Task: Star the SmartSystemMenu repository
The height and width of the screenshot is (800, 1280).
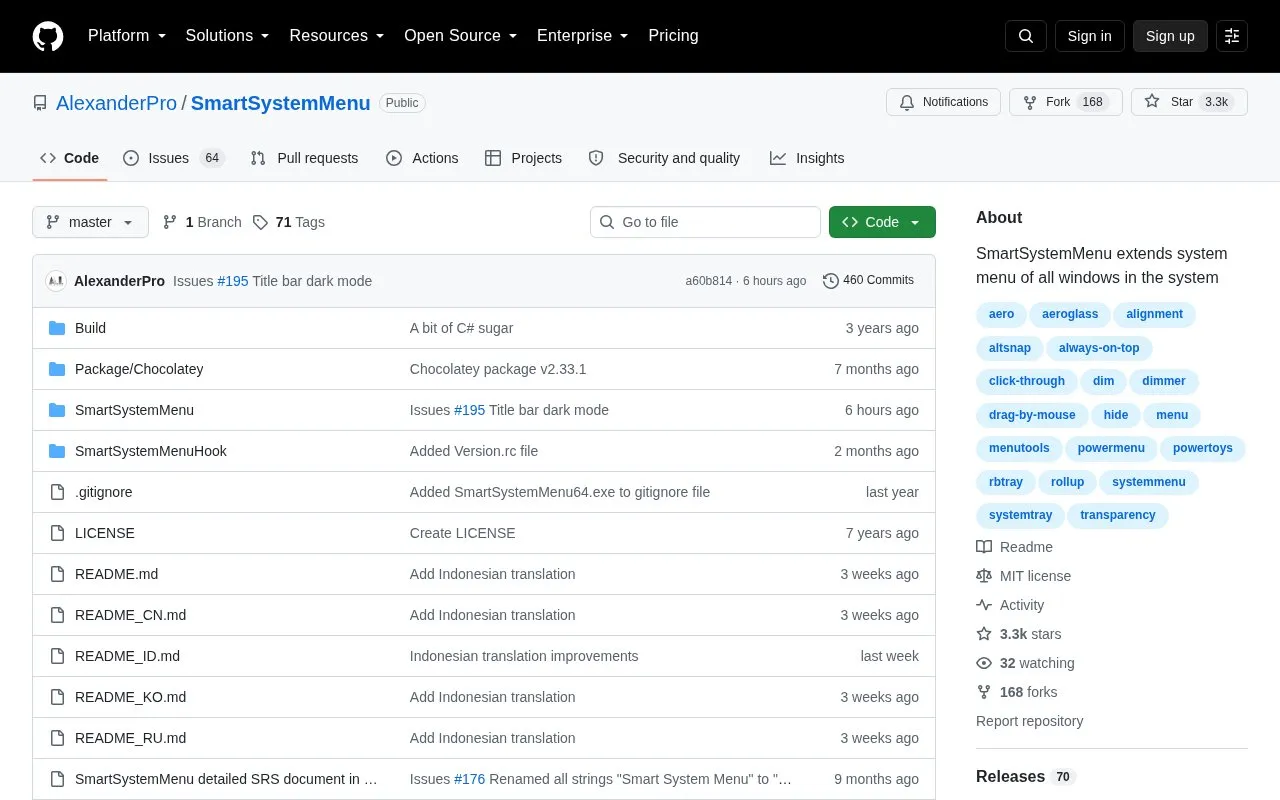Action: click(x=1189, y=102)
